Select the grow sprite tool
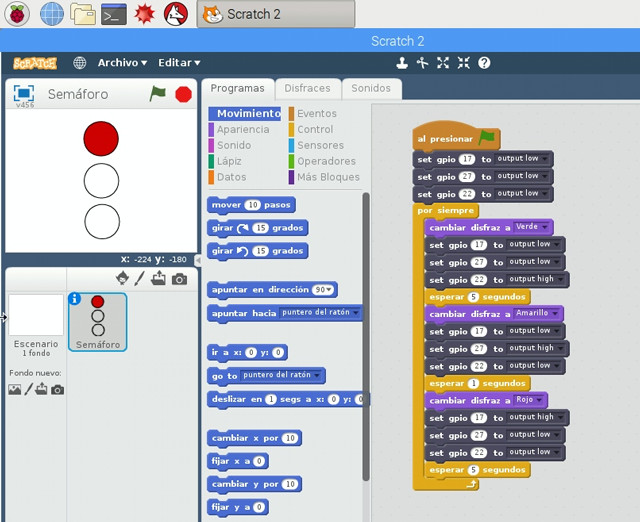 click(x=443, y=63)
